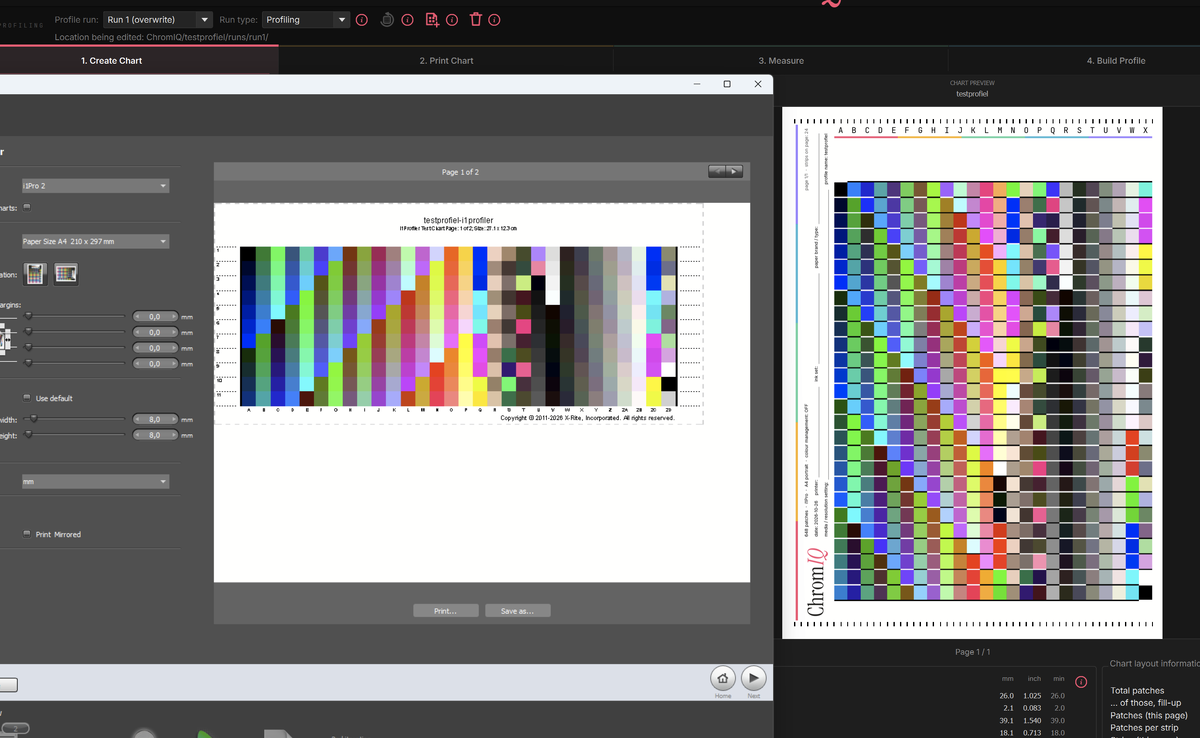Go to previous chart page arrow
The image size is (1200, 738).
pos(717,172)
